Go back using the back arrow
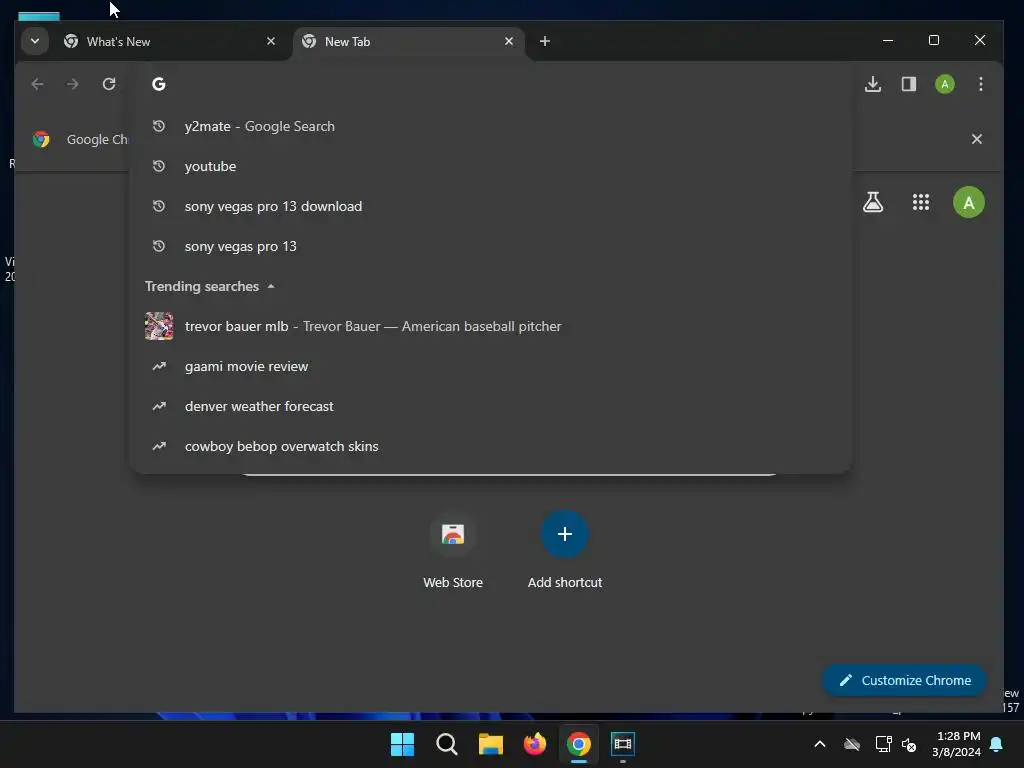The height and width of the screenshot is (768, 1024). tap(37, 84)
